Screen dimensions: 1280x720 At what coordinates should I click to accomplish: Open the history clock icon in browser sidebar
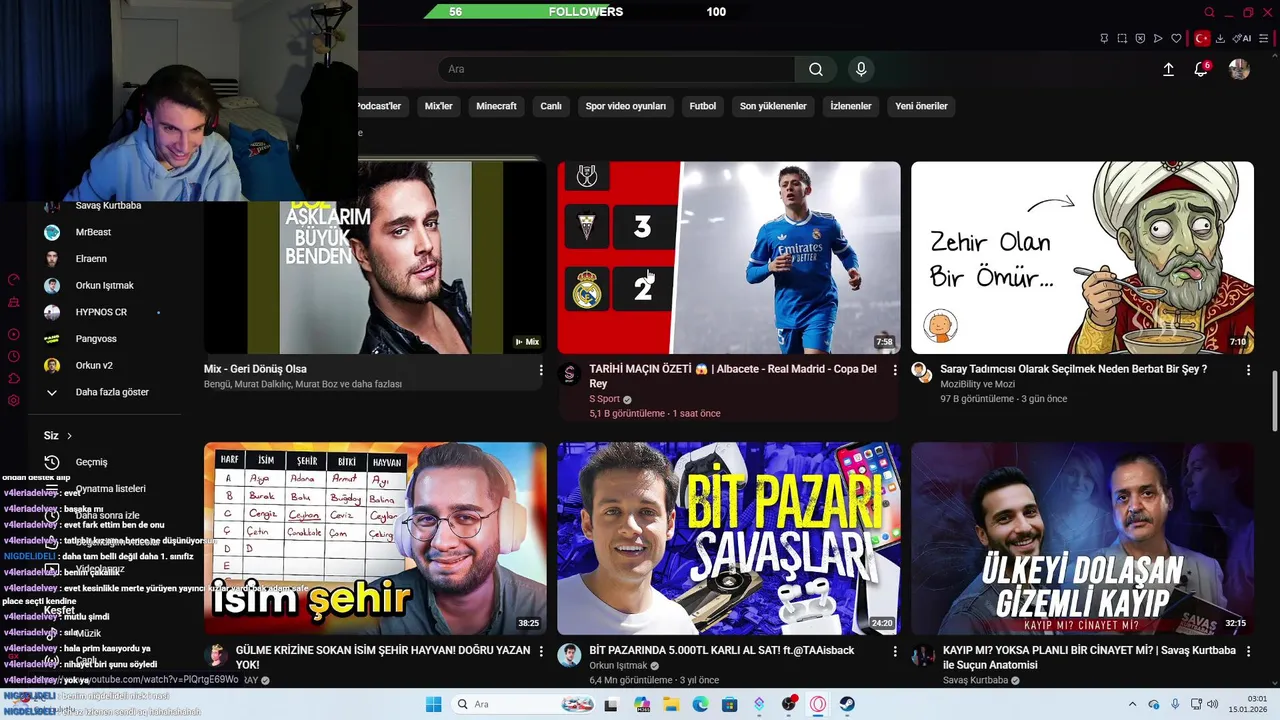[x=14, y=356]
